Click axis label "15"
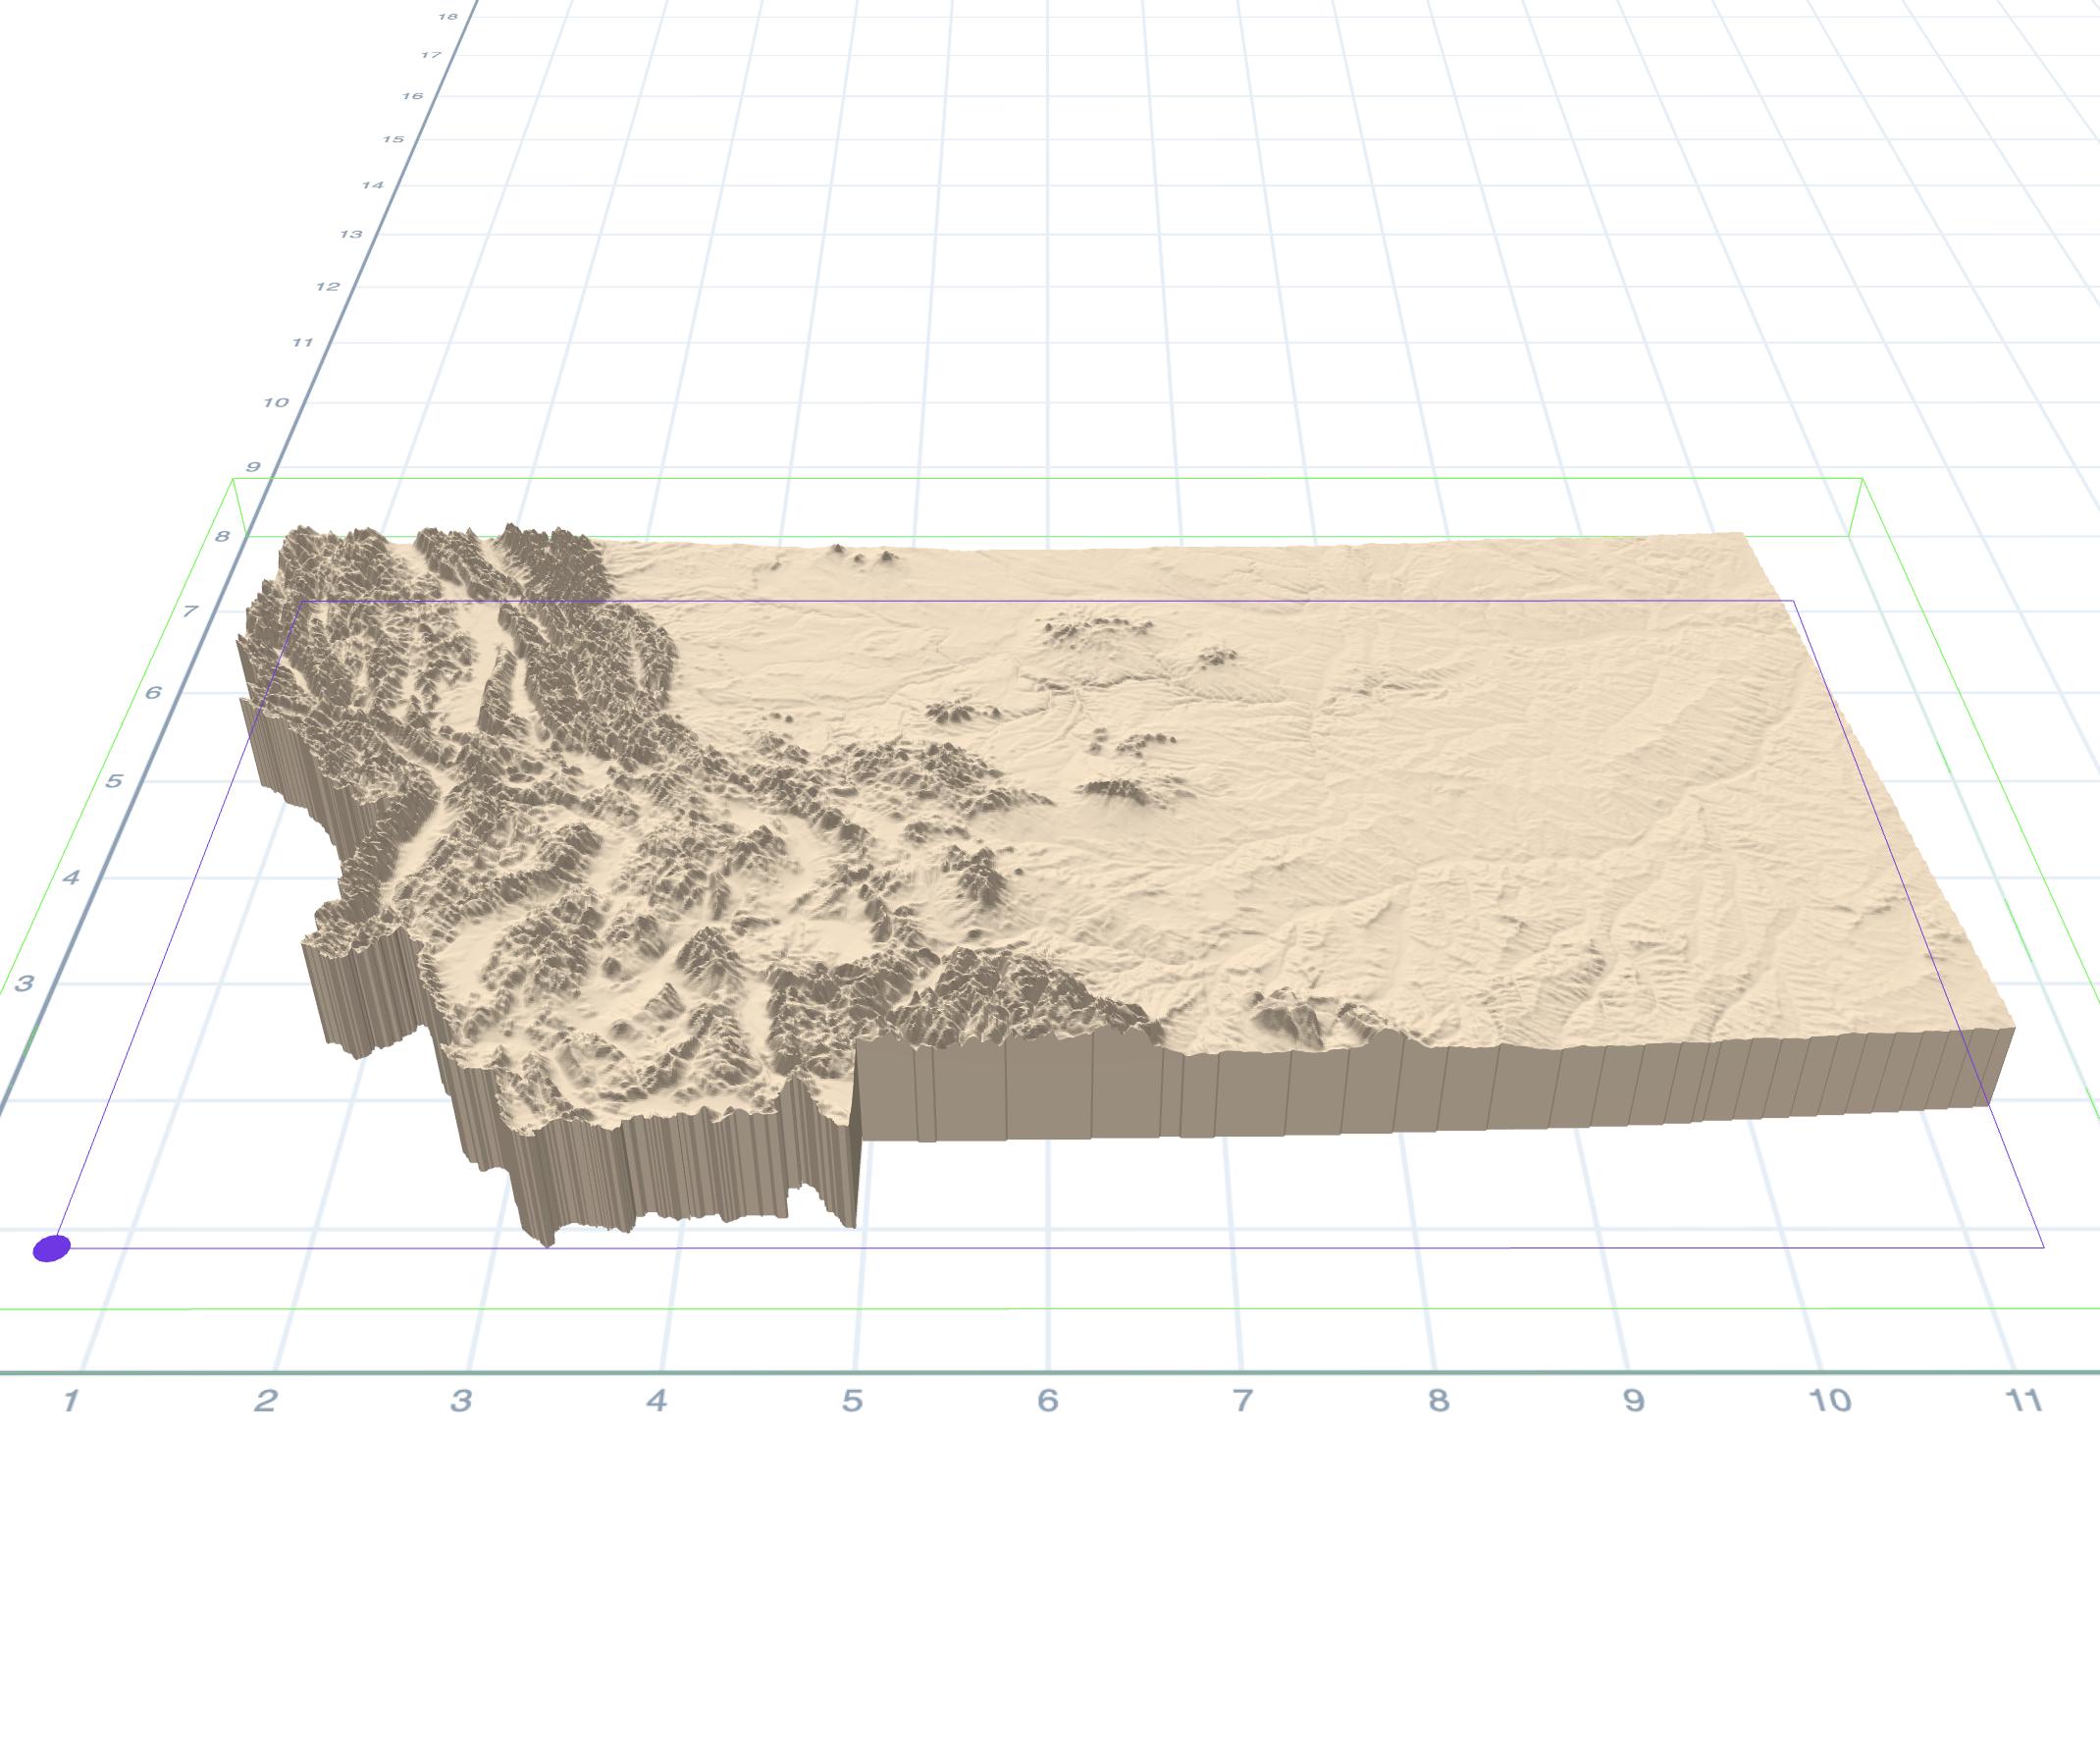The width and height of the screenshot is (2100, 1751). point(393,139)
